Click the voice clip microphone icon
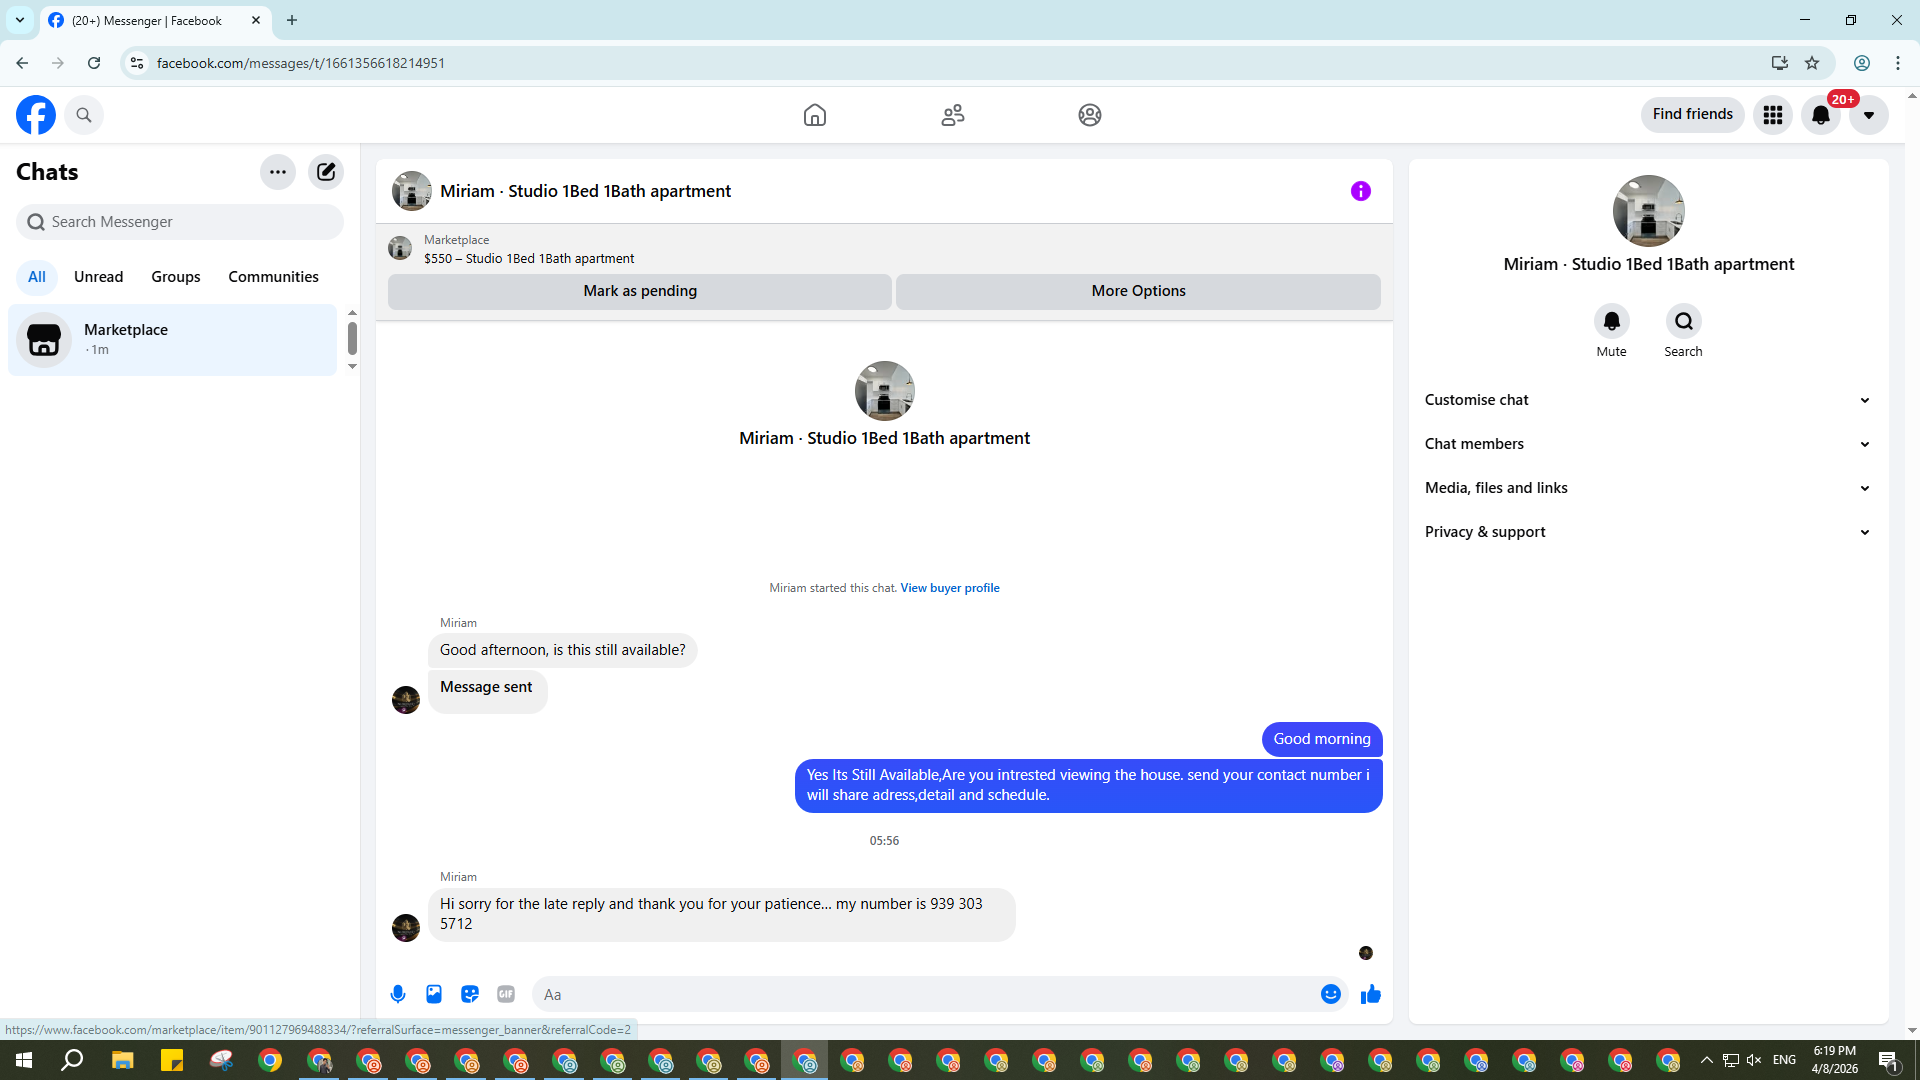The image size is (1920, 1080). pos(398,994)
